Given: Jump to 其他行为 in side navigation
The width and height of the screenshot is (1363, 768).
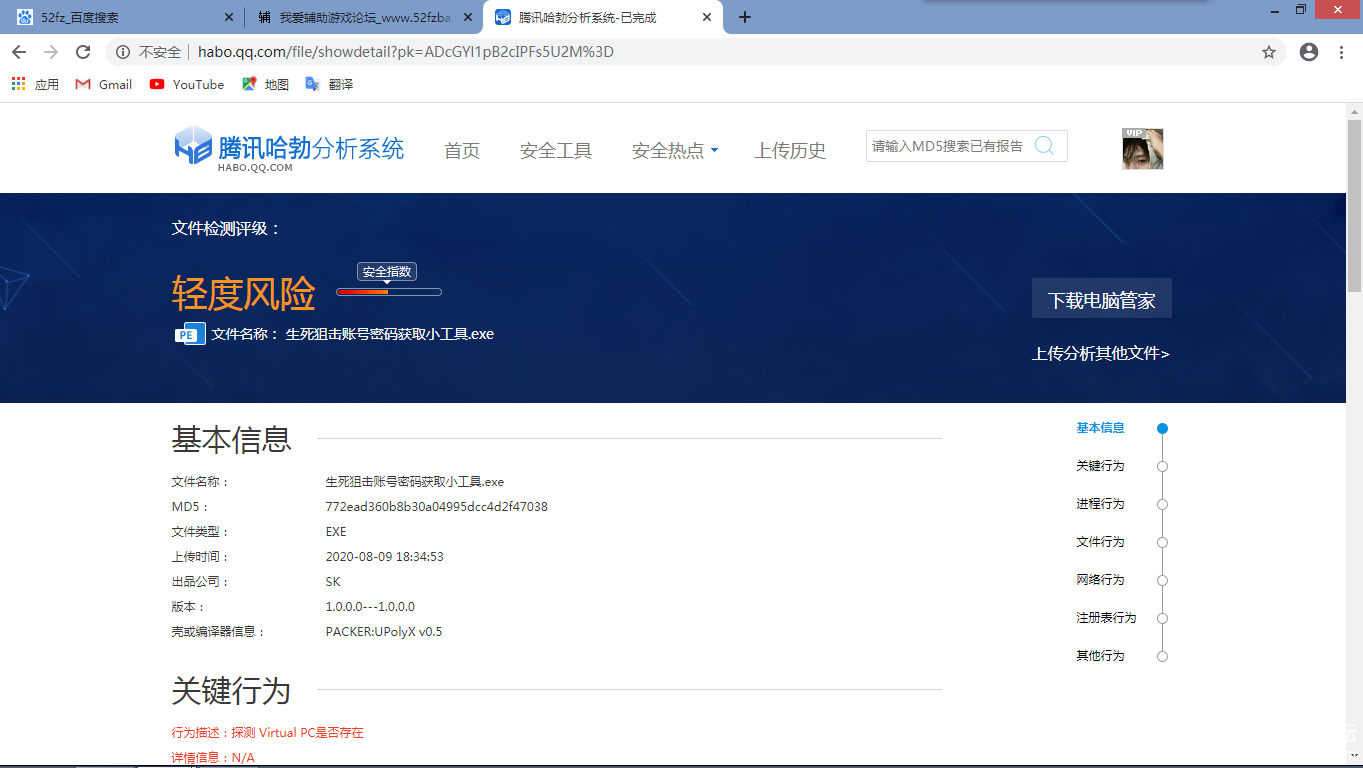Looking at the screenshot, I should pyautogui.click(x=1101, y=656).
